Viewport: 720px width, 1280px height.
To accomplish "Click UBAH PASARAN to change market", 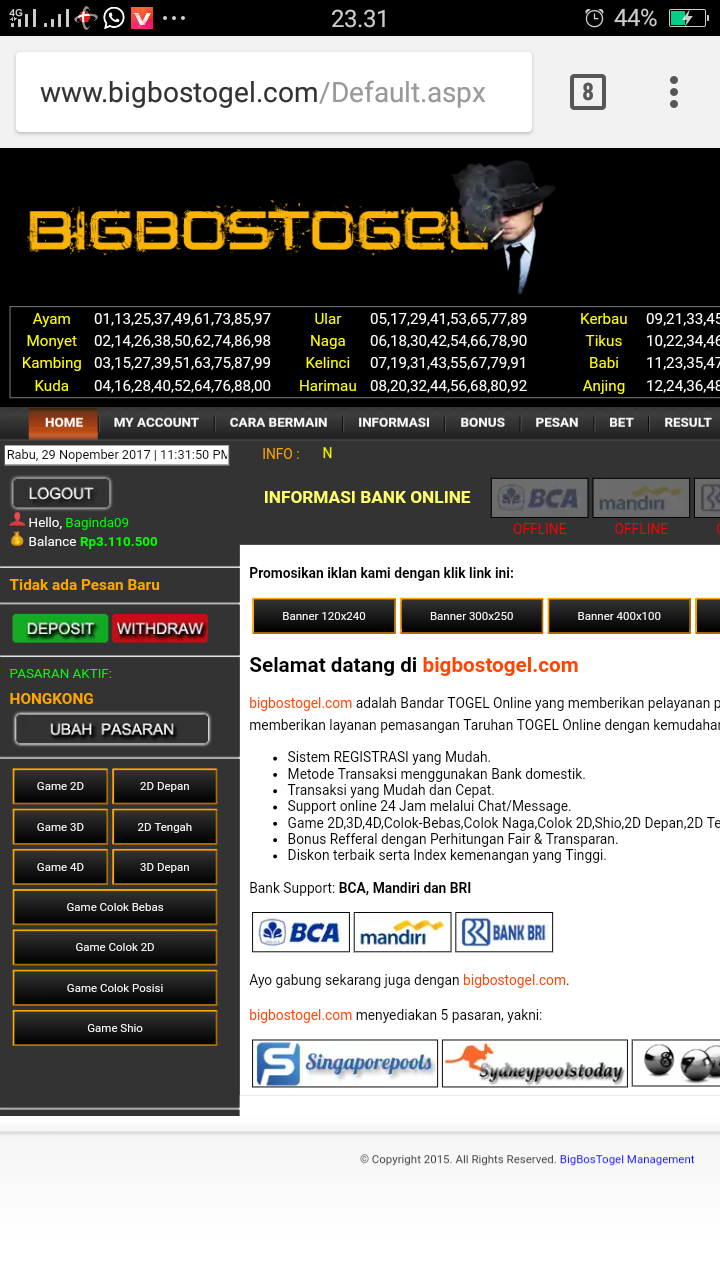I will (112, 729).
